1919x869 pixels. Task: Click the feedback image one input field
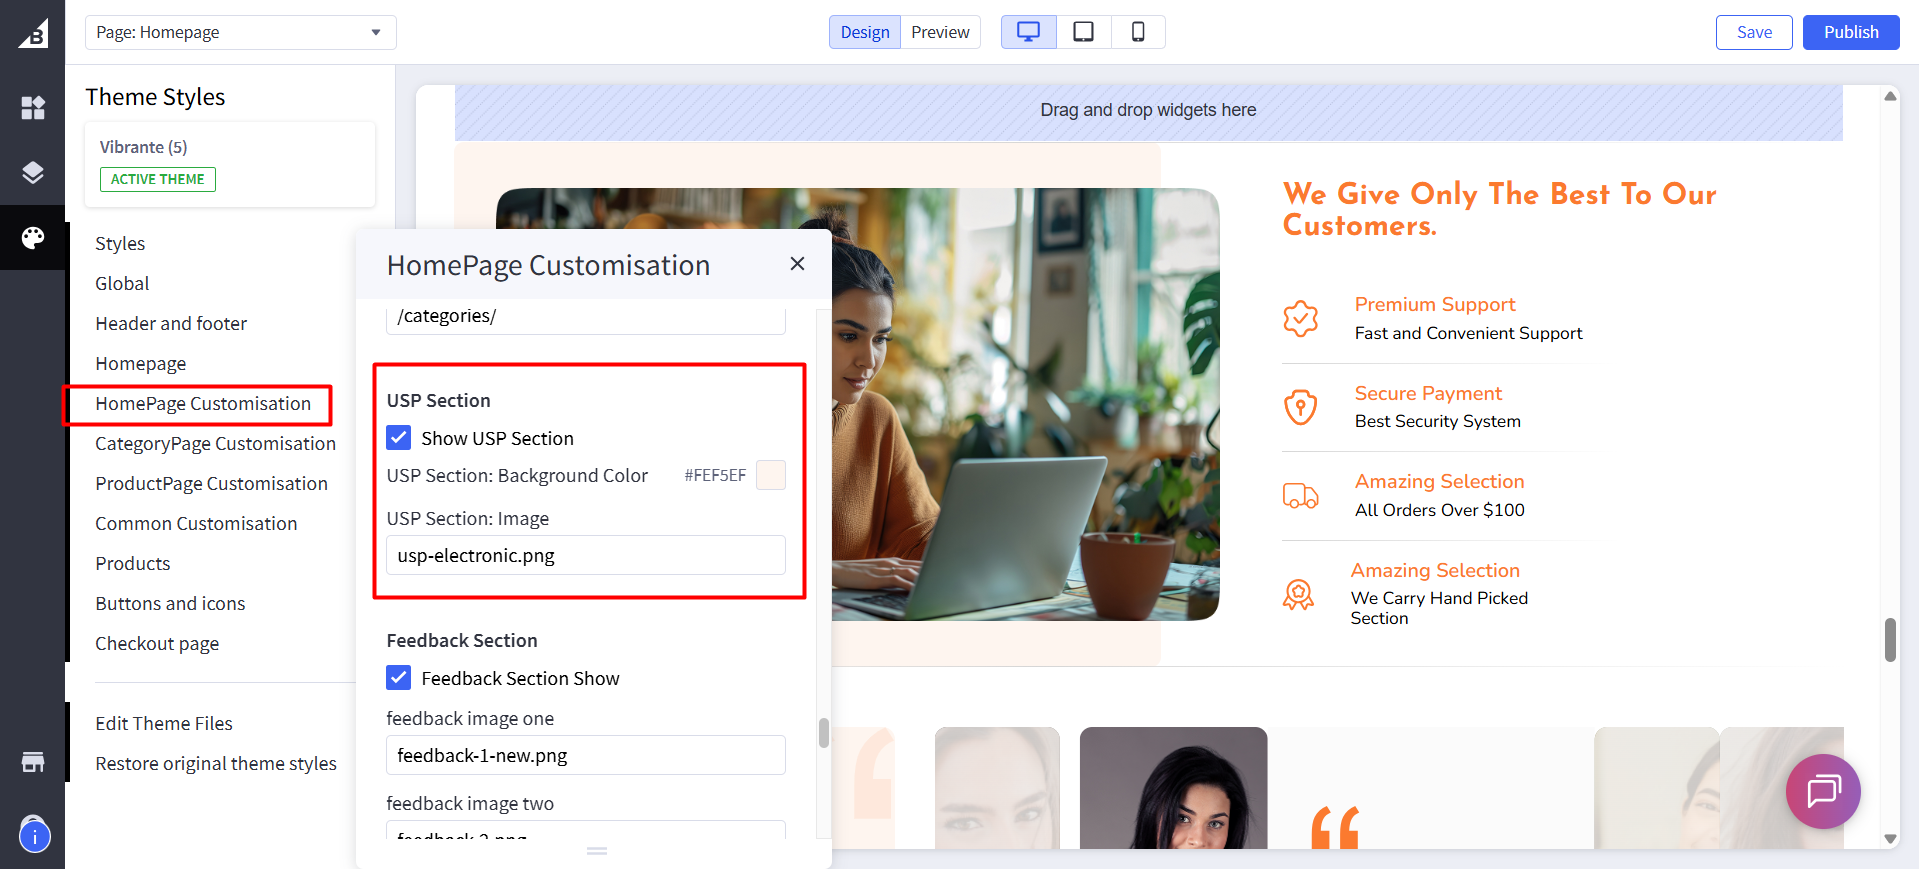pos(586,755)
